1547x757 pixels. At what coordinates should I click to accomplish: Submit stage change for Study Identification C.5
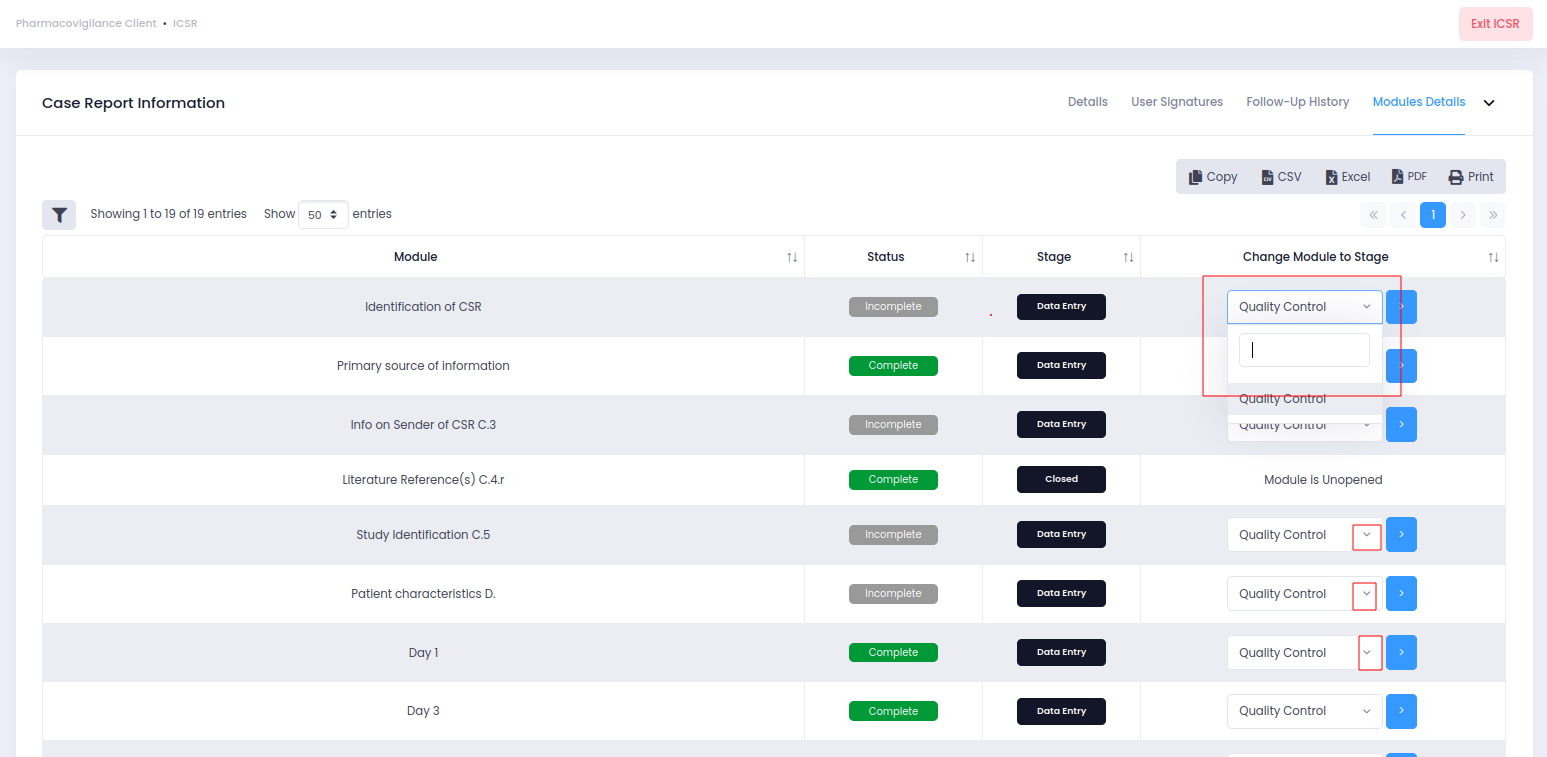tap(1401, 535)
